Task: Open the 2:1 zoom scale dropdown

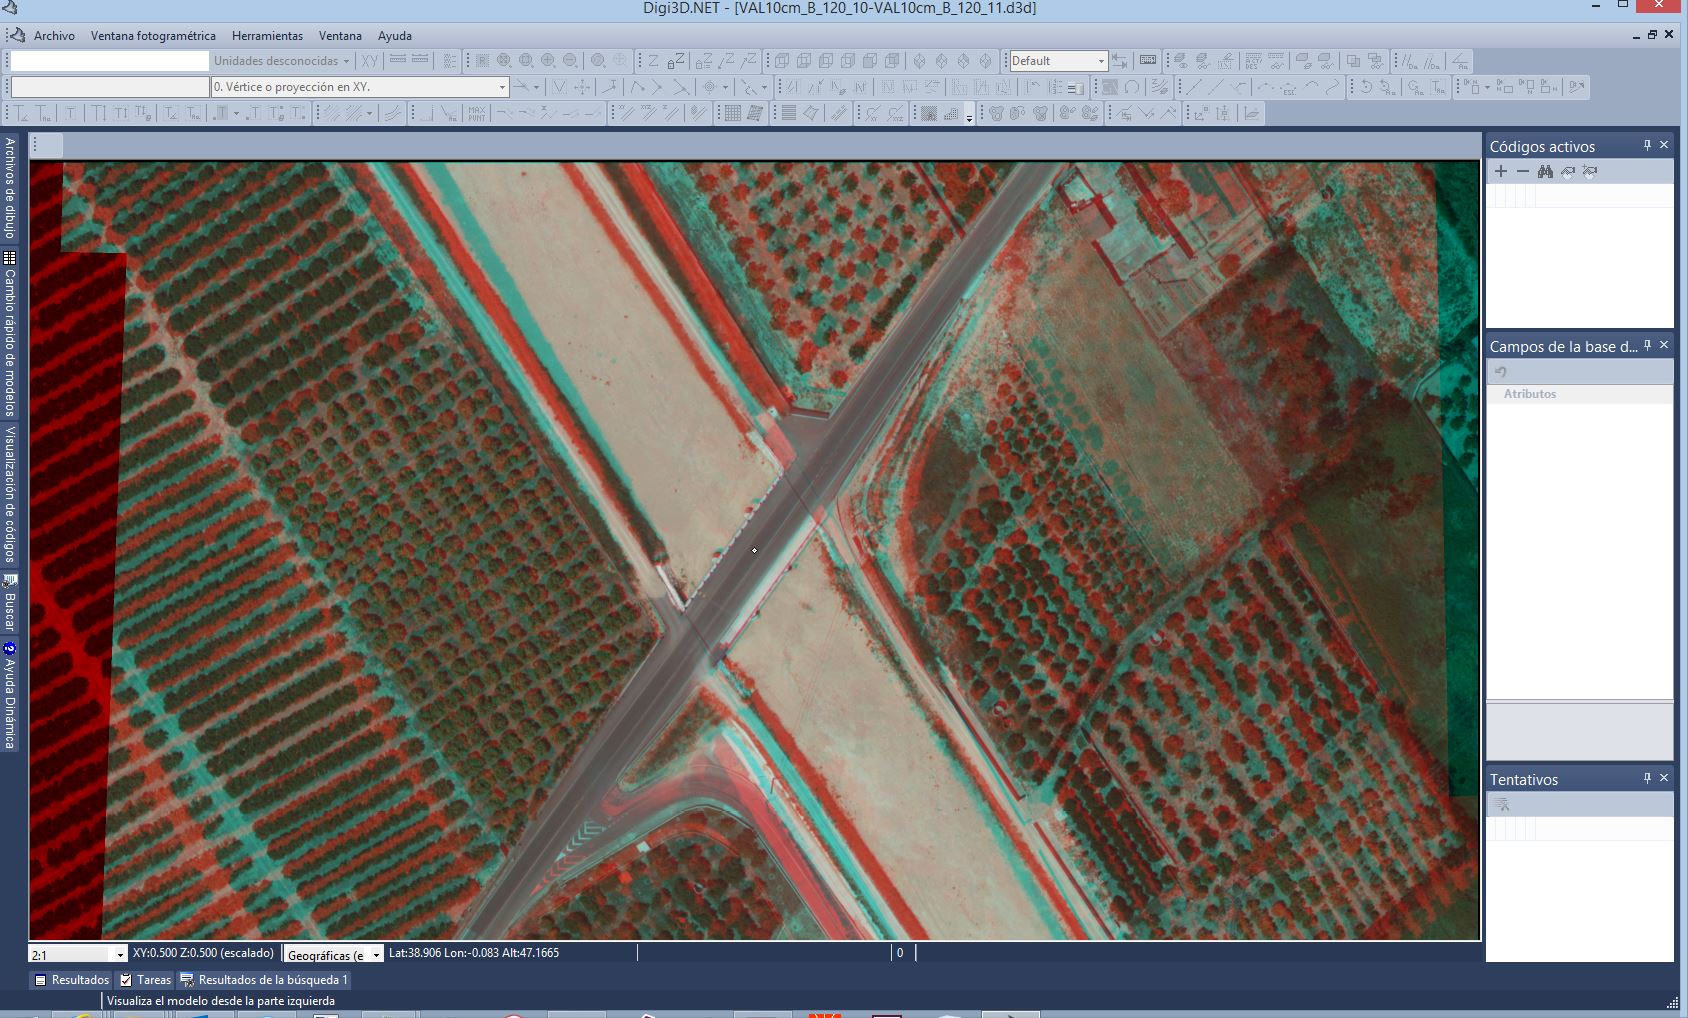Action: (x=120, y=955)
